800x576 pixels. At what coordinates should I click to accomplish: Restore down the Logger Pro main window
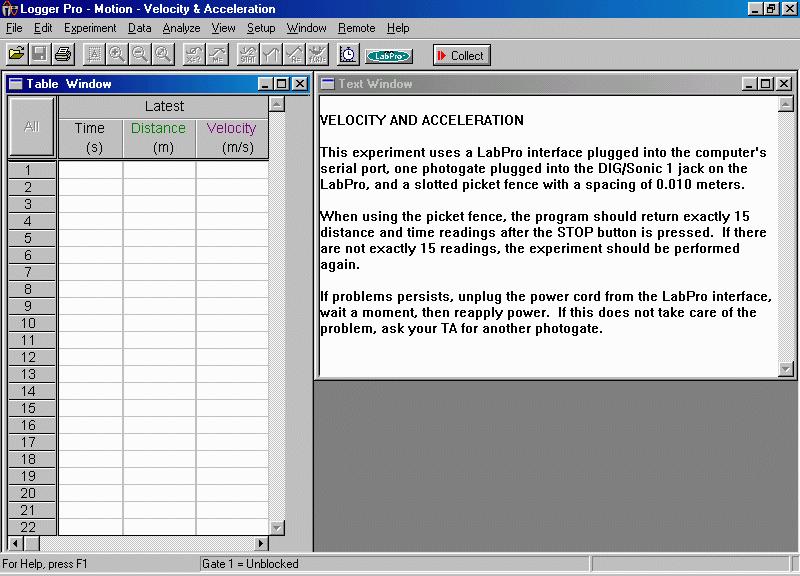click(x=771, y=9)
